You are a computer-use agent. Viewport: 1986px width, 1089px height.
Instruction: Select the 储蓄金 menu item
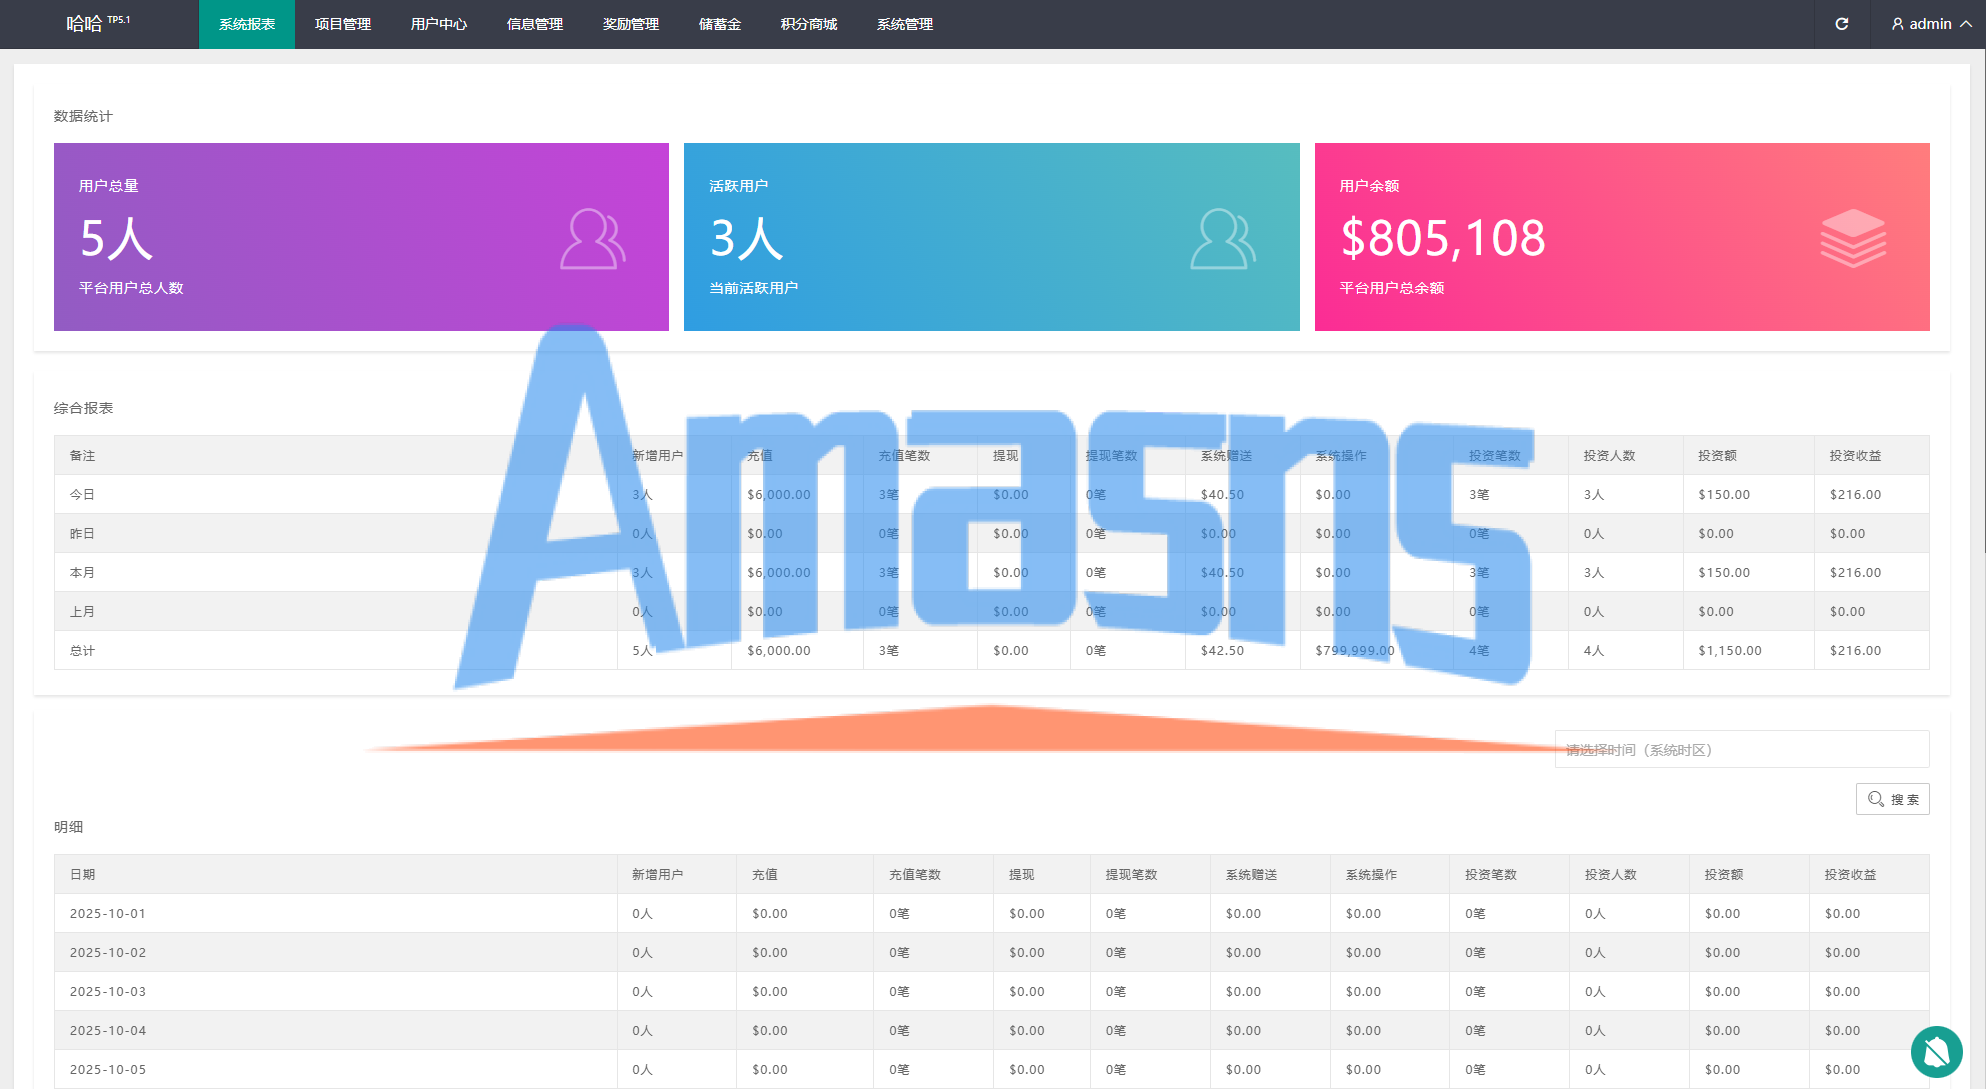[720, 24]
